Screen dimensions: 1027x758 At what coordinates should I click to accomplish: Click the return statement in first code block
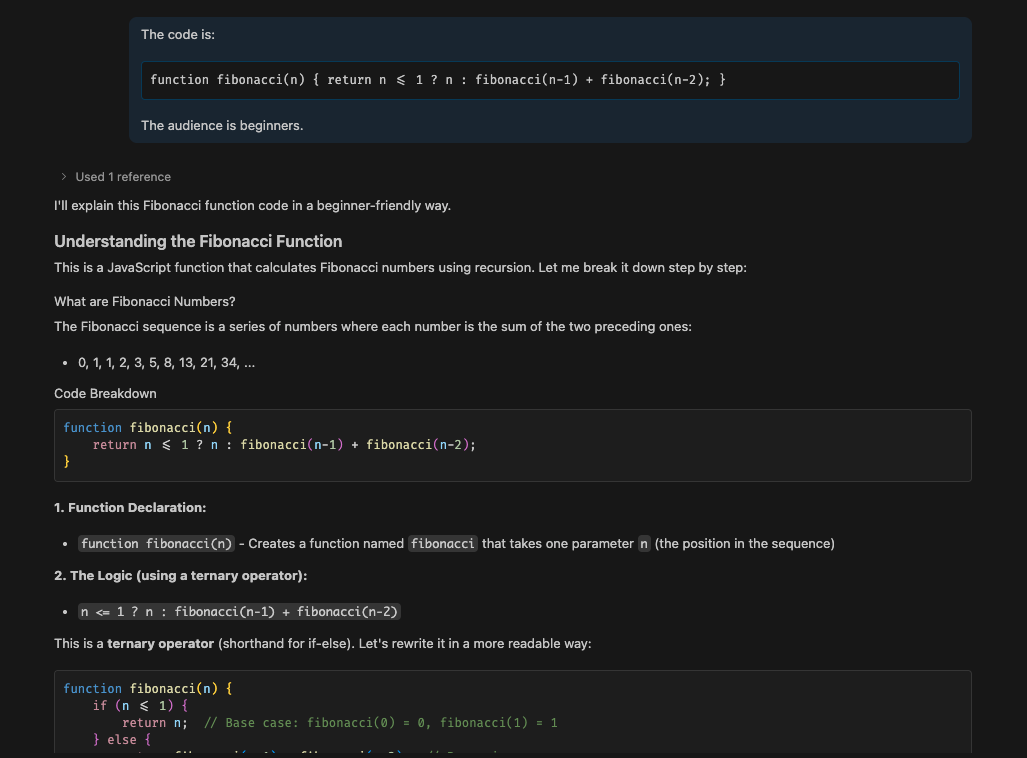pos(284,445)
